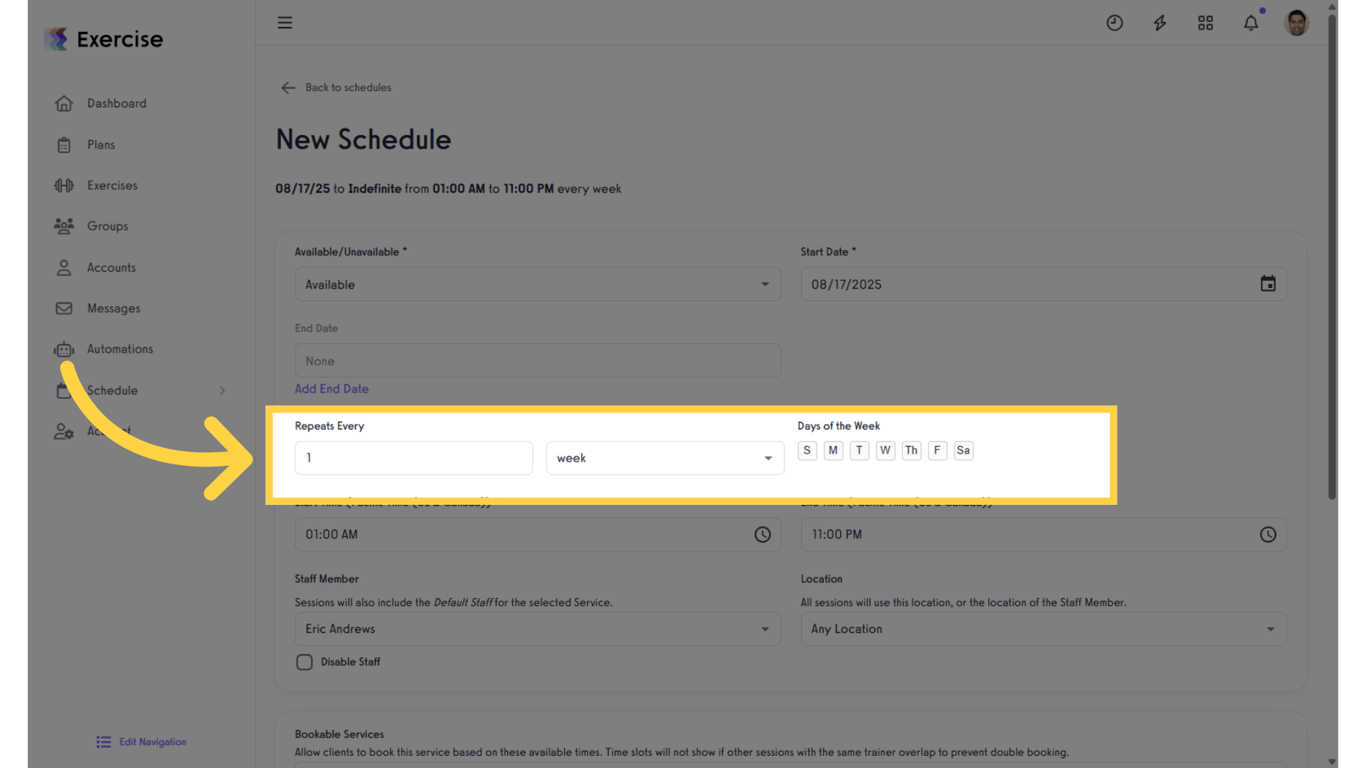
Task: Click the Accounts person icon
Action: (x=64, y=267)
